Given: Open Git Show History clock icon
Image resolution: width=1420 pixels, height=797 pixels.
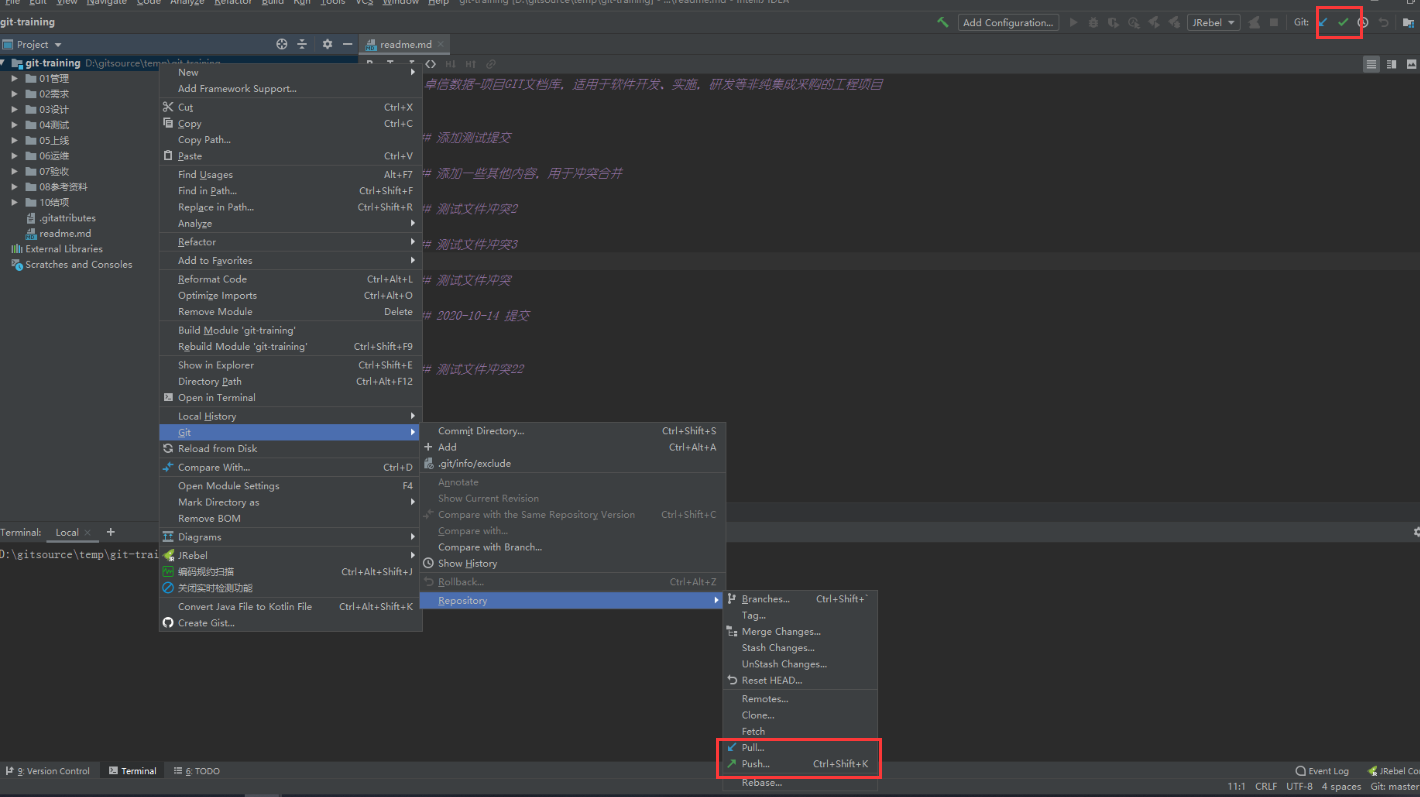Looking at the screenshot, I should (1363, 22).
